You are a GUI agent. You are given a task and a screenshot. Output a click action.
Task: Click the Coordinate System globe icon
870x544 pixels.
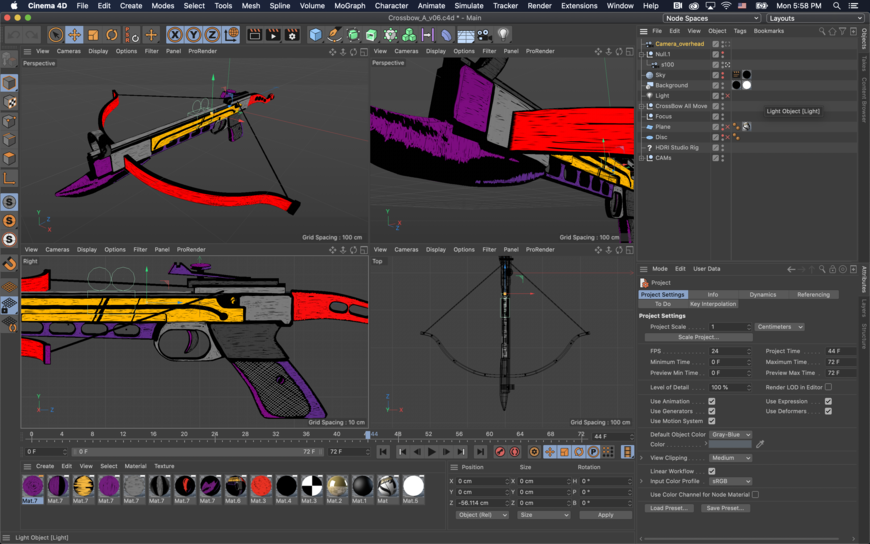[x=232, y=35]
